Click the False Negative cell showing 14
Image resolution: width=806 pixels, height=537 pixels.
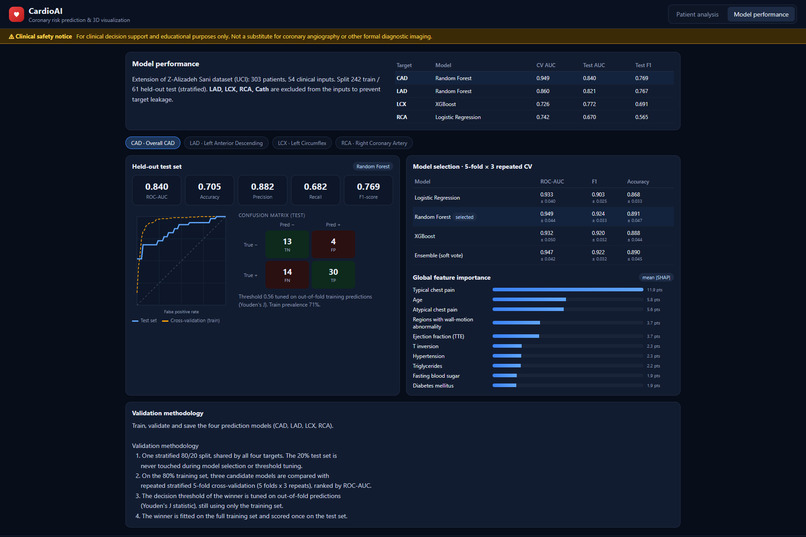tap(287, 274)
